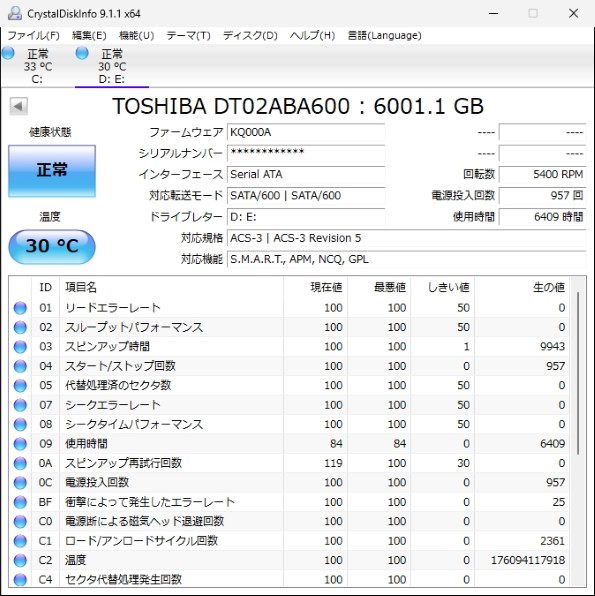Click the previous disk arrow button

(19, 106)
